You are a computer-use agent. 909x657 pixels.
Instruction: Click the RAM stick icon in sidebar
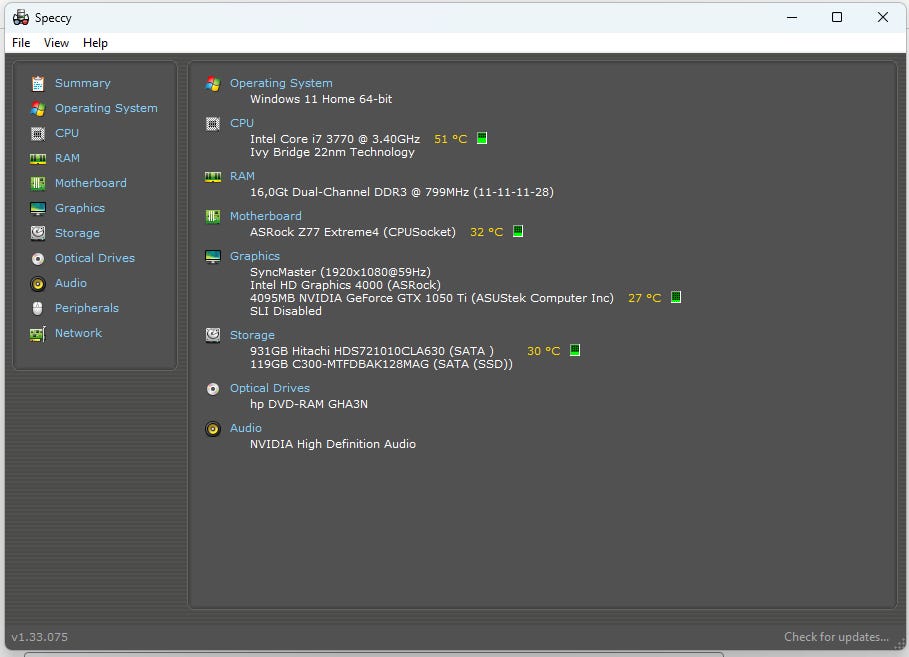38,158
